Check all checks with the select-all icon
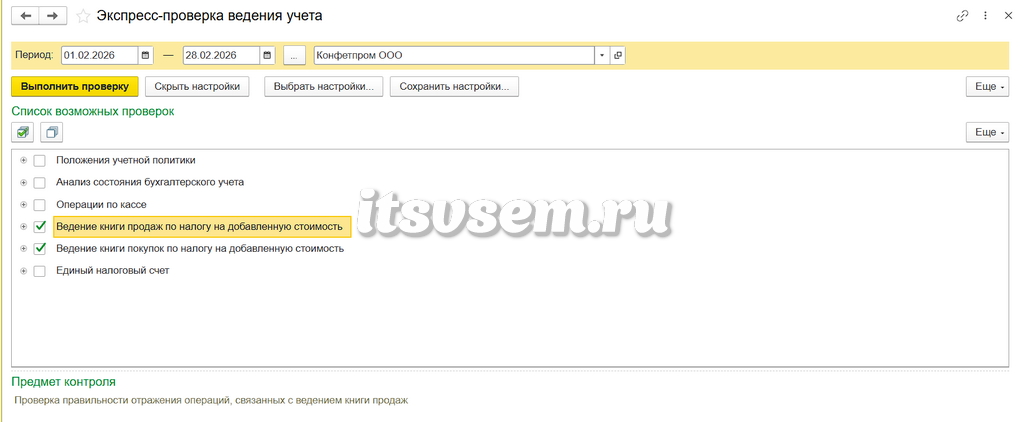 (23, 133)
